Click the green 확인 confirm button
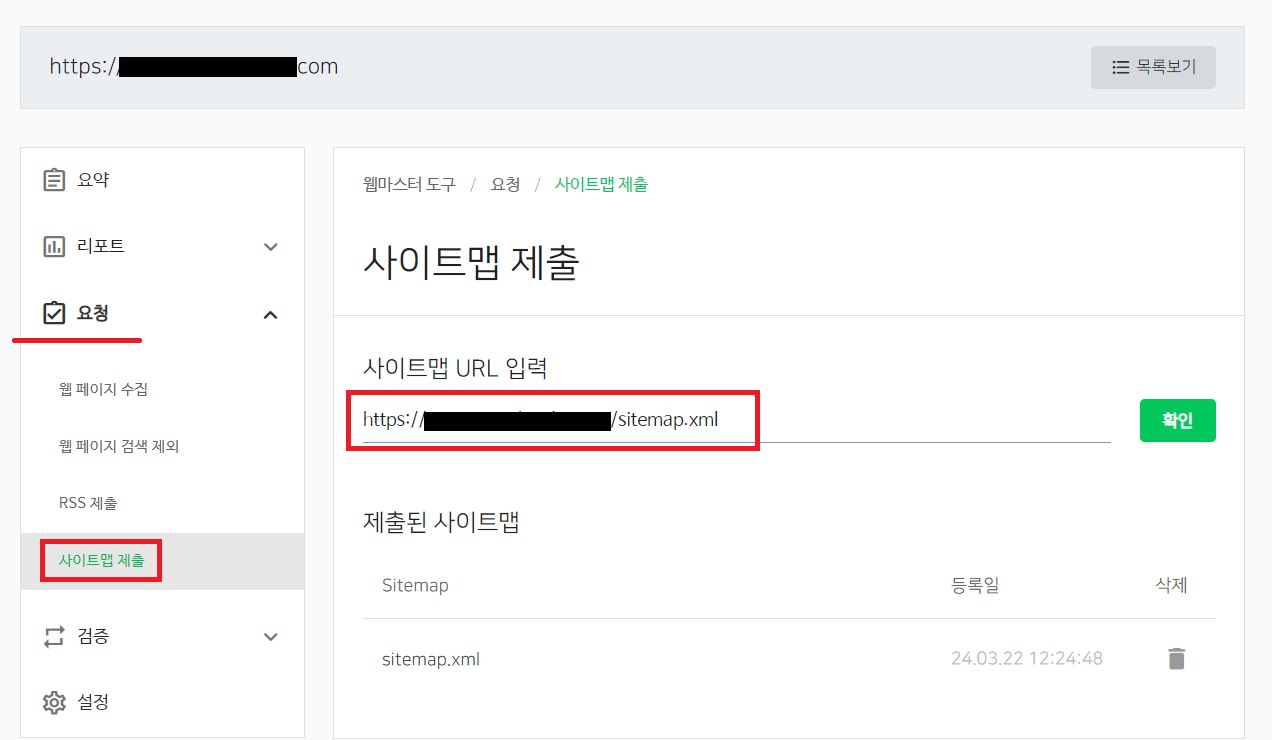1272x740 pixels. 1177,420
